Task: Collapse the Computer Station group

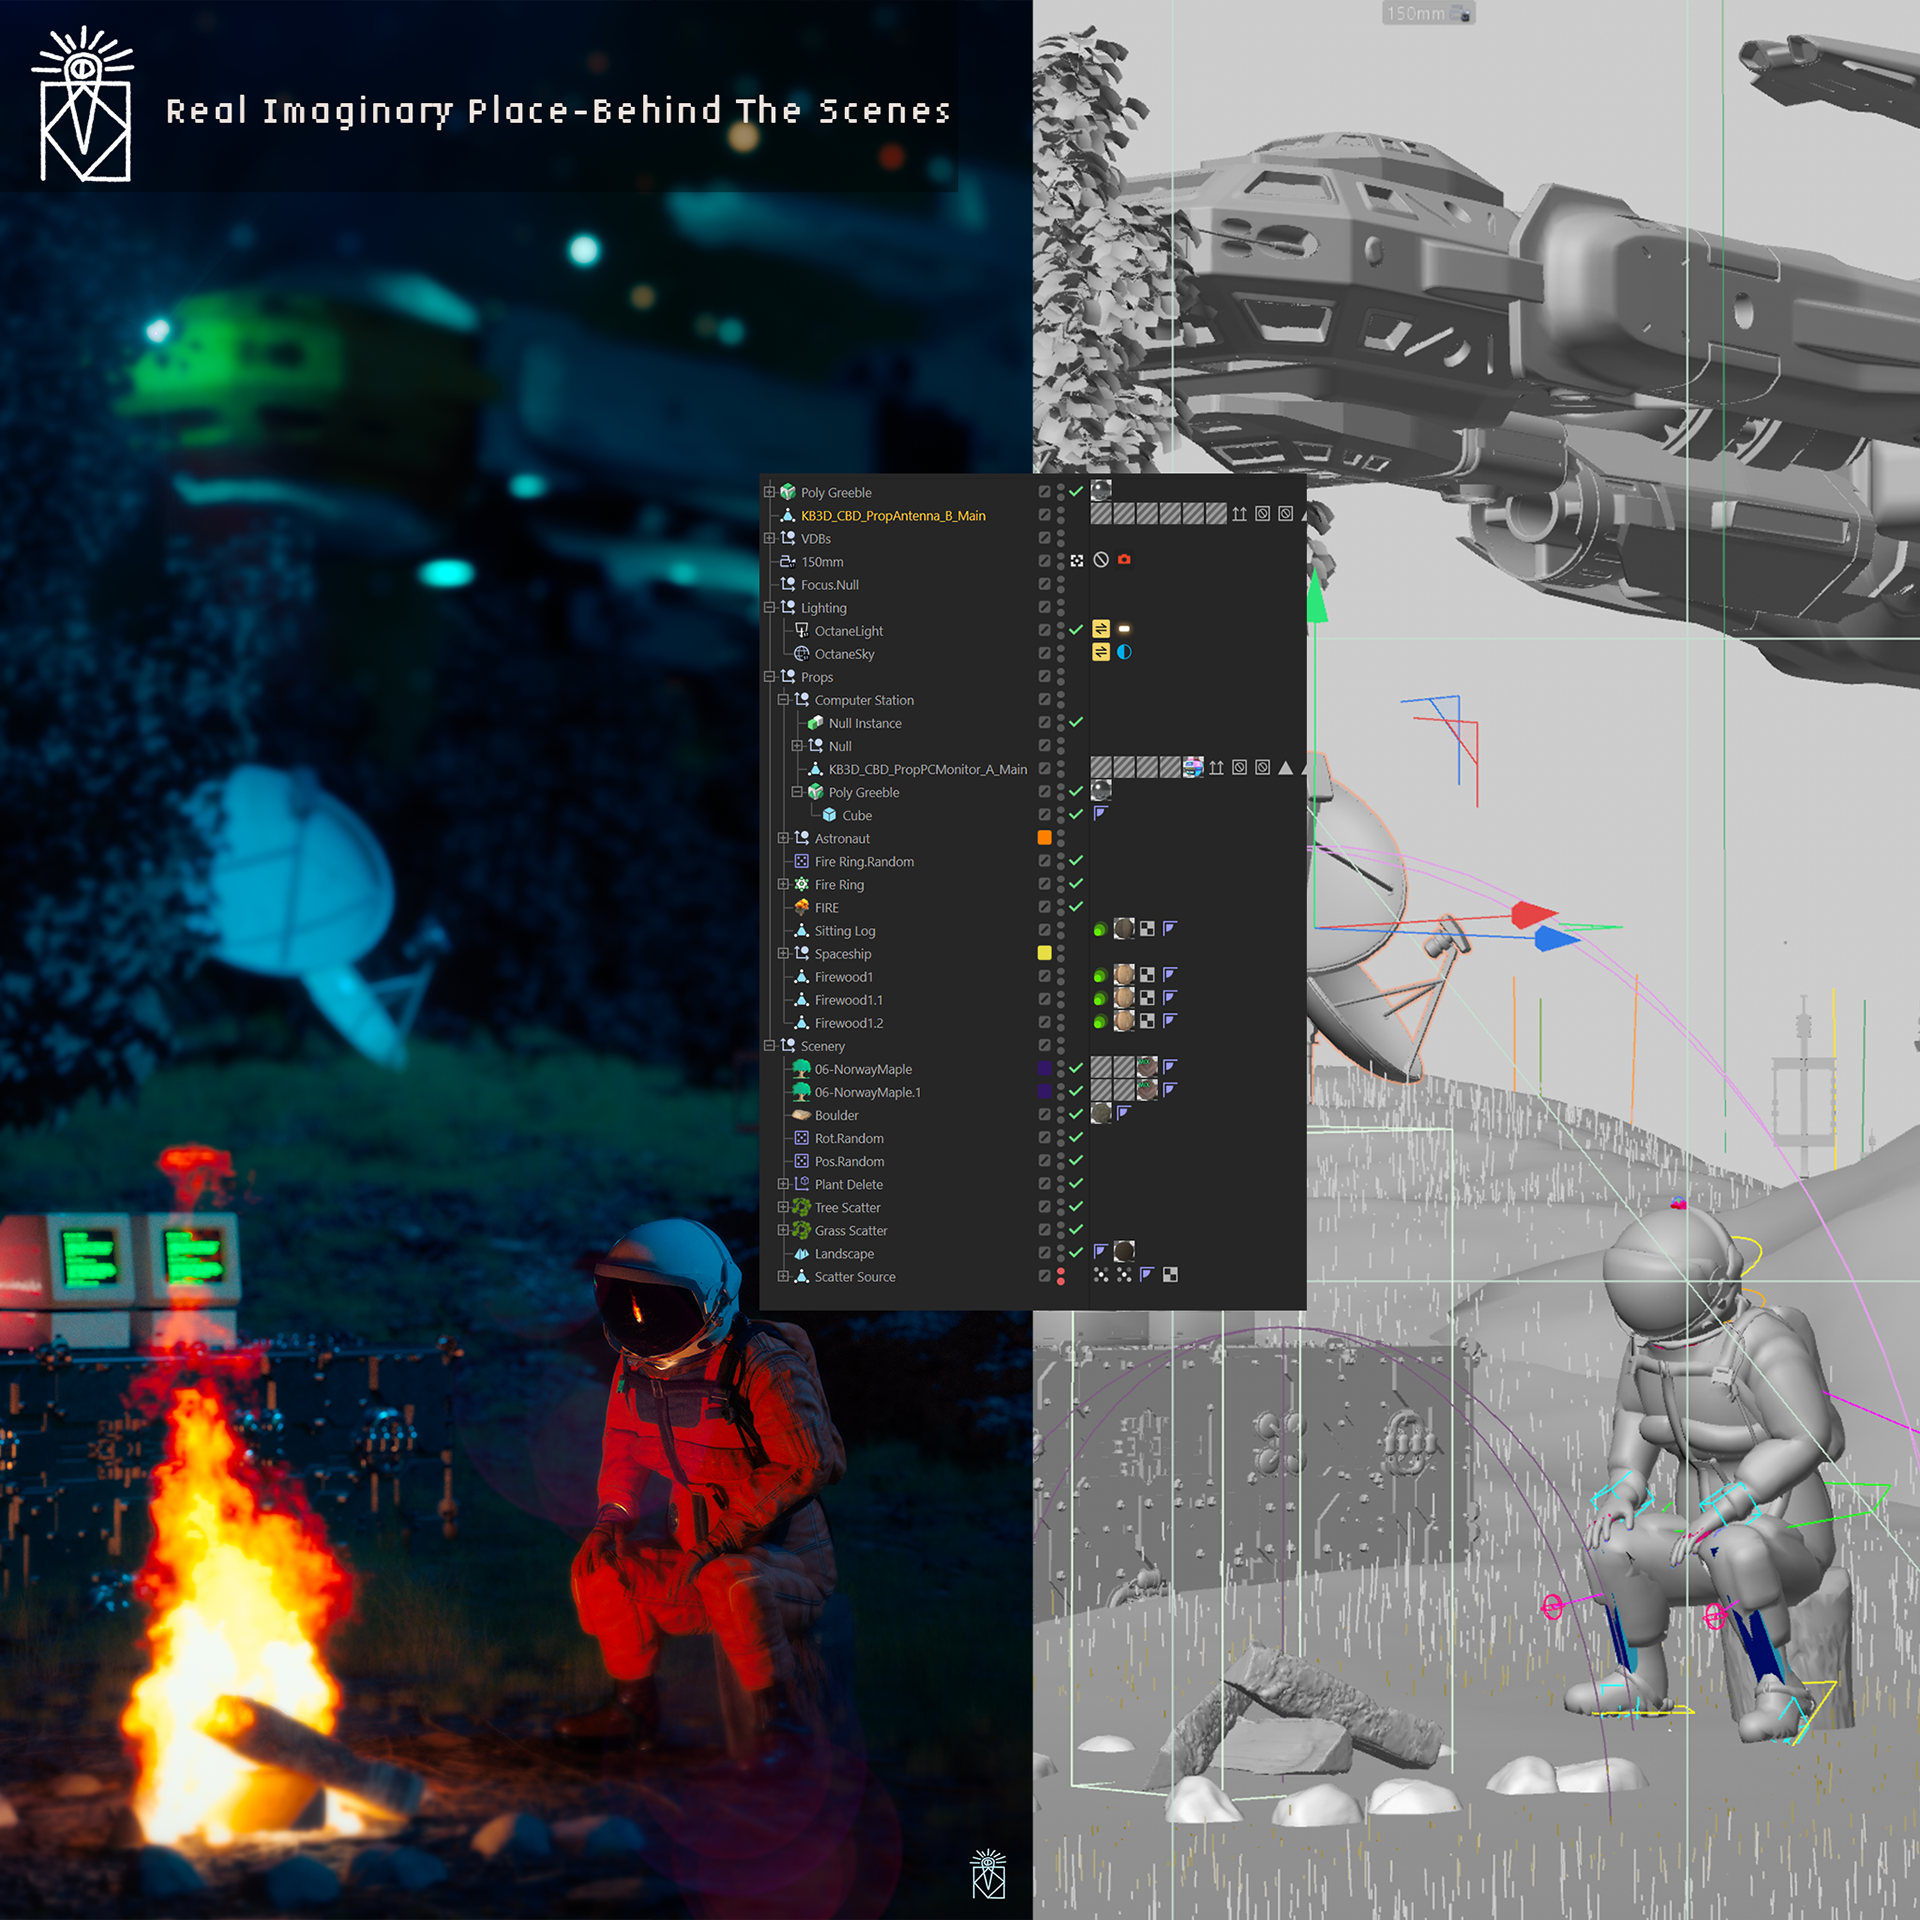Action: tap(783, 699)
